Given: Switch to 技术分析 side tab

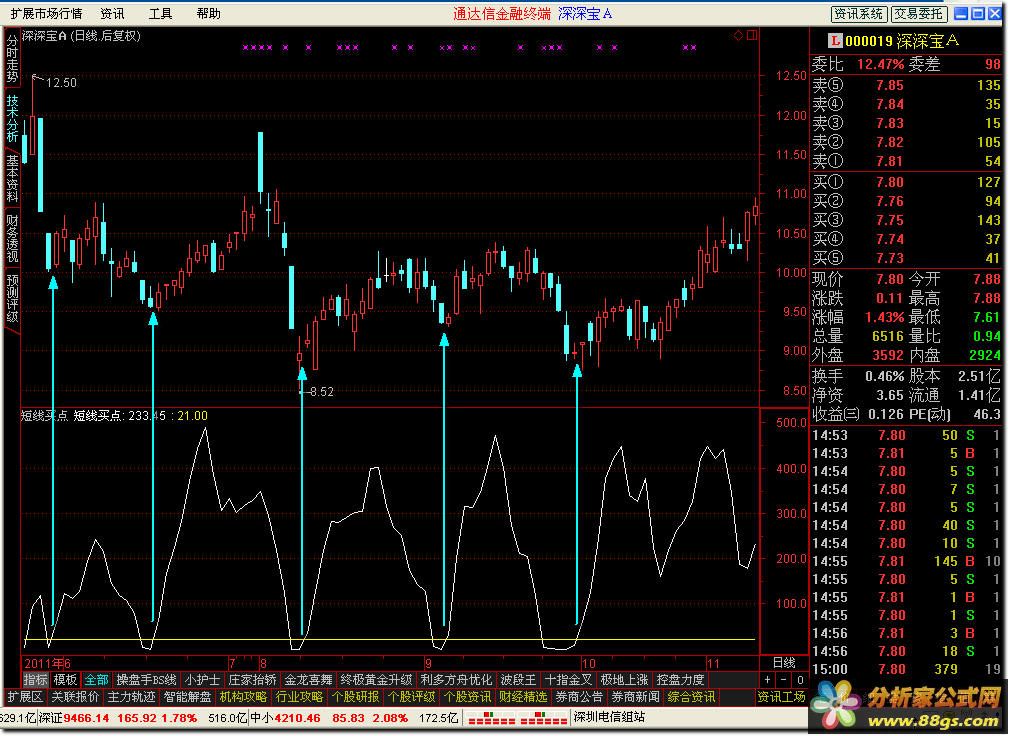Looking at the screenshot, I should point(12,118).
